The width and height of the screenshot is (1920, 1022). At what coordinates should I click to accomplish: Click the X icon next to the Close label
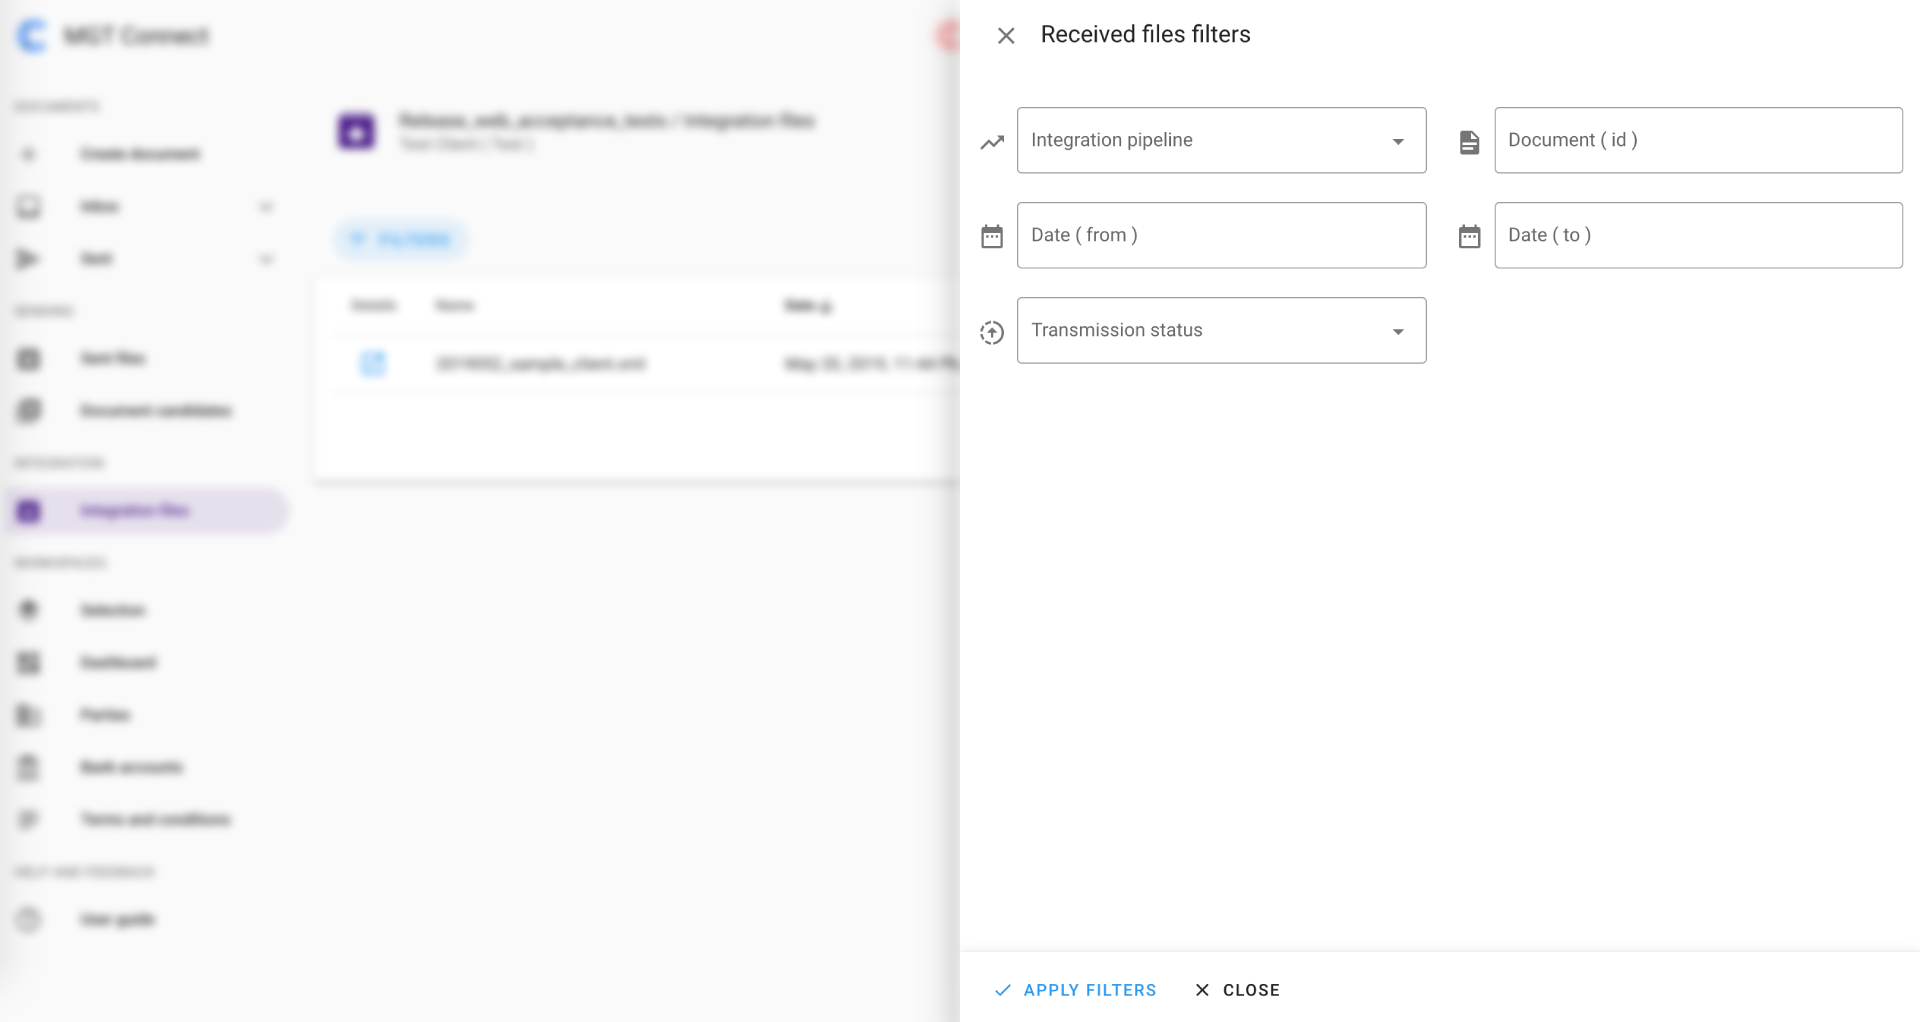coord(1202,990)
